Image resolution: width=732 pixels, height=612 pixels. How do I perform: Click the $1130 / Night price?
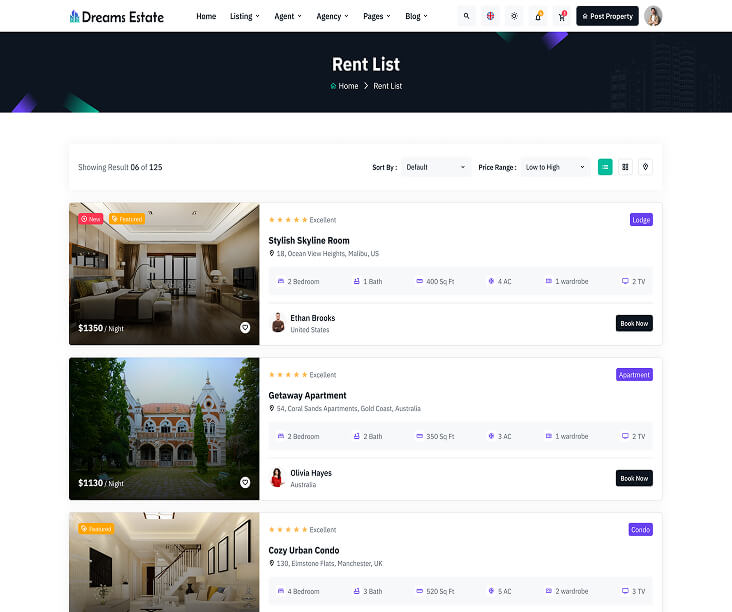pos(101,483)
